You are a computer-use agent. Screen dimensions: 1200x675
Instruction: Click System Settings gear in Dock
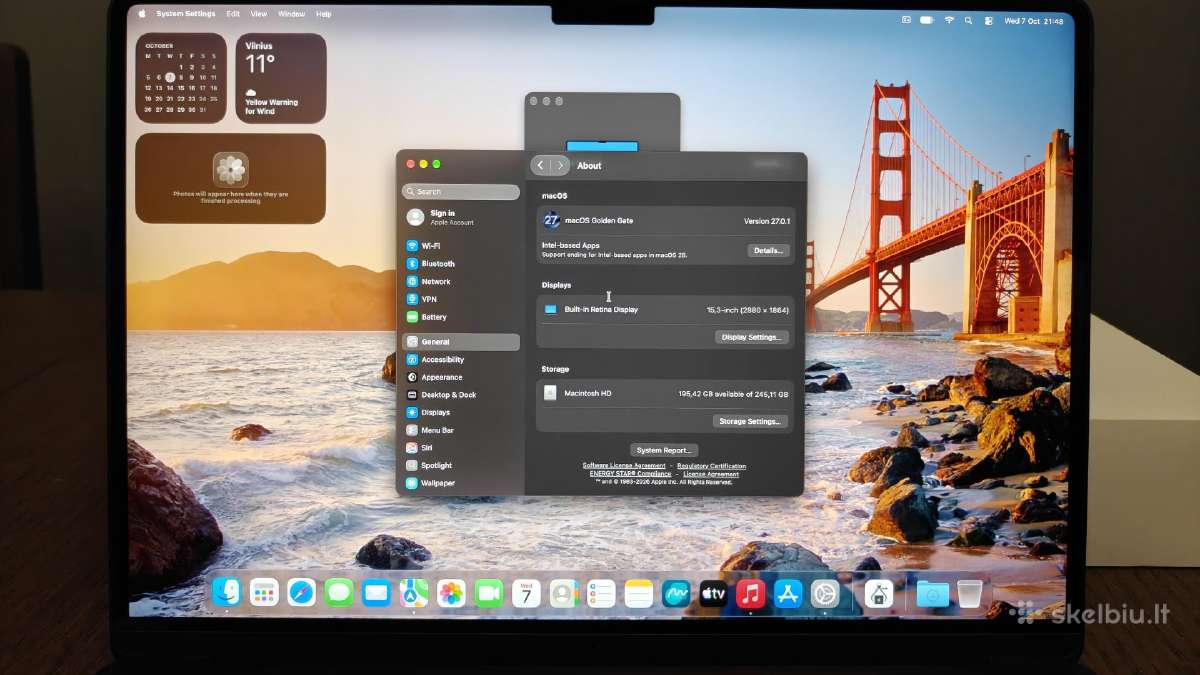[x=825, y=593]
